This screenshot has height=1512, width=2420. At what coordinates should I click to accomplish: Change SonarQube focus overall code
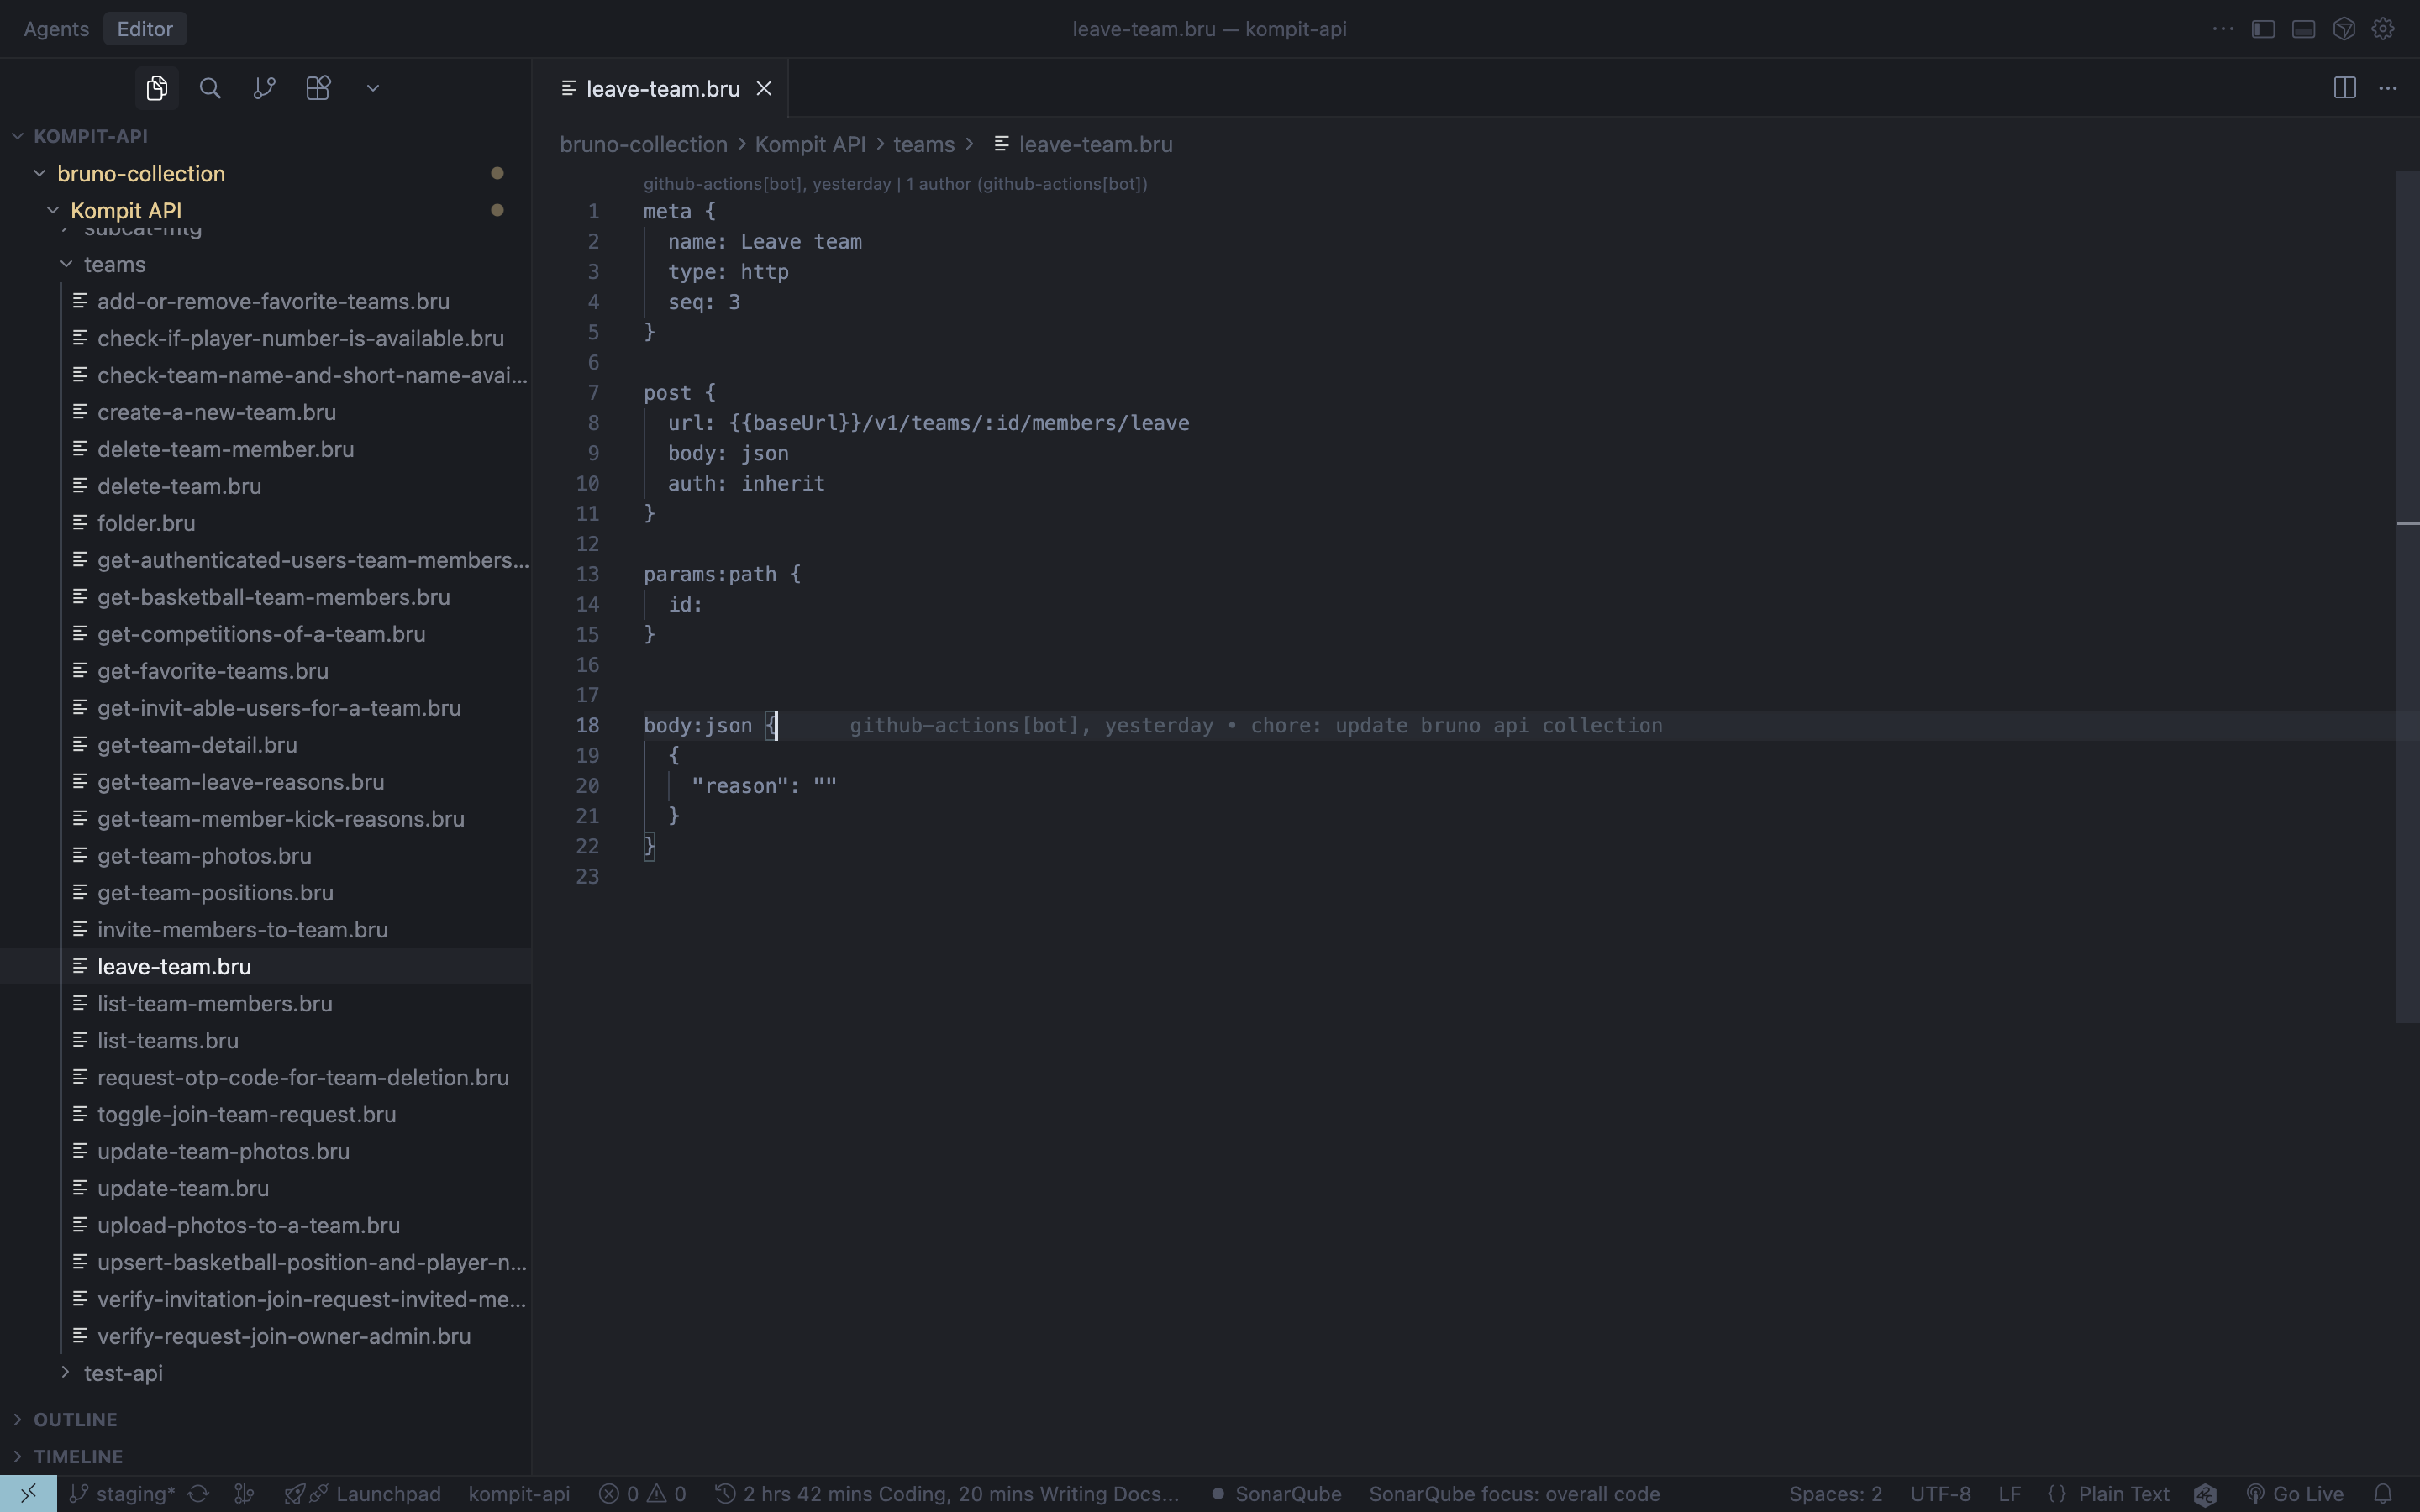point(1514,1494)
